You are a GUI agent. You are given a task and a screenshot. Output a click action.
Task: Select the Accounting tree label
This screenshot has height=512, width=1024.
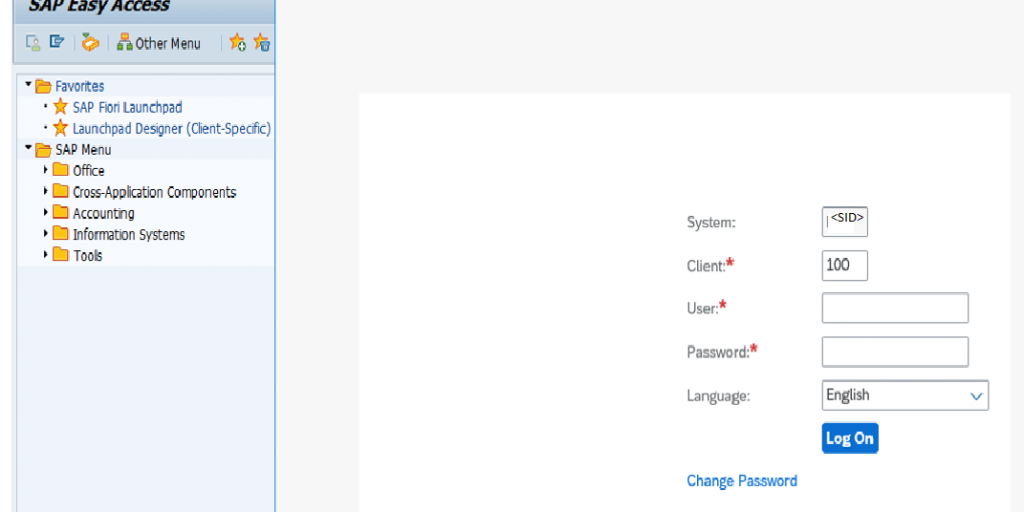tap(104, 213)
